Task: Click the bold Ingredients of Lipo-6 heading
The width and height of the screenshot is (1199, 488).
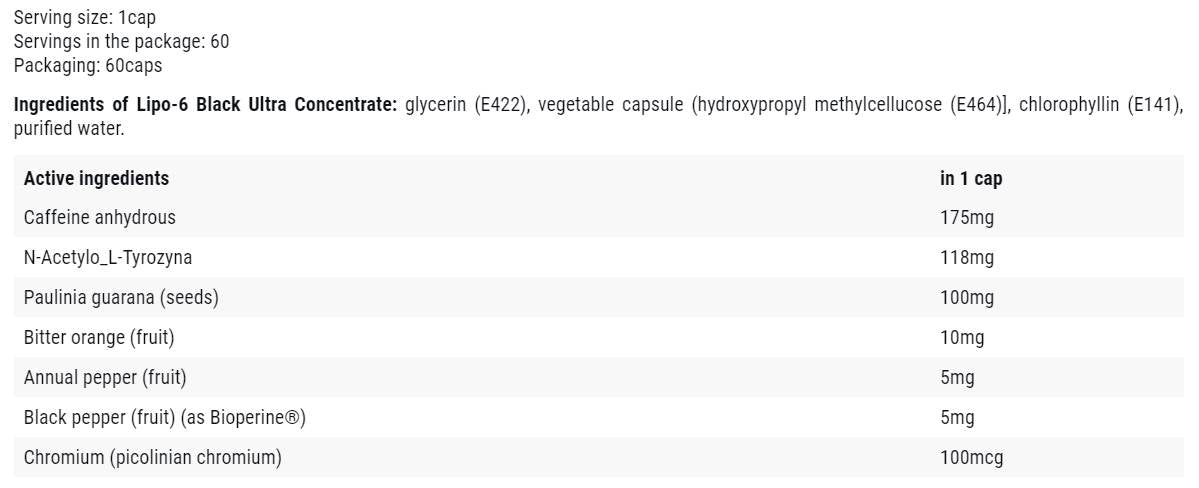Action: click(x=205, y=105)
